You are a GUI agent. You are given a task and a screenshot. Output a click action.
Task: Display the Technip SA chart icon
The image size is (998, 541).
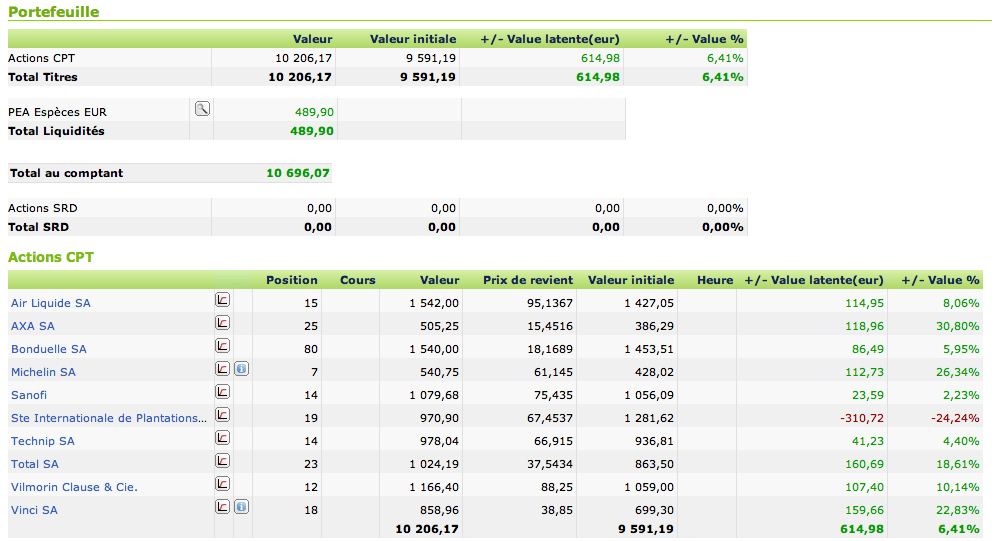click(222, 437)
